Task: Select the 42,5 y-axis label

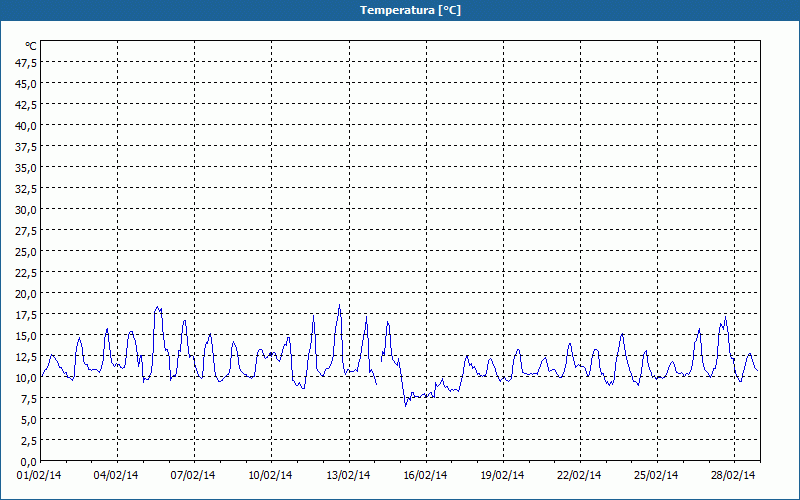Action: 27,105
